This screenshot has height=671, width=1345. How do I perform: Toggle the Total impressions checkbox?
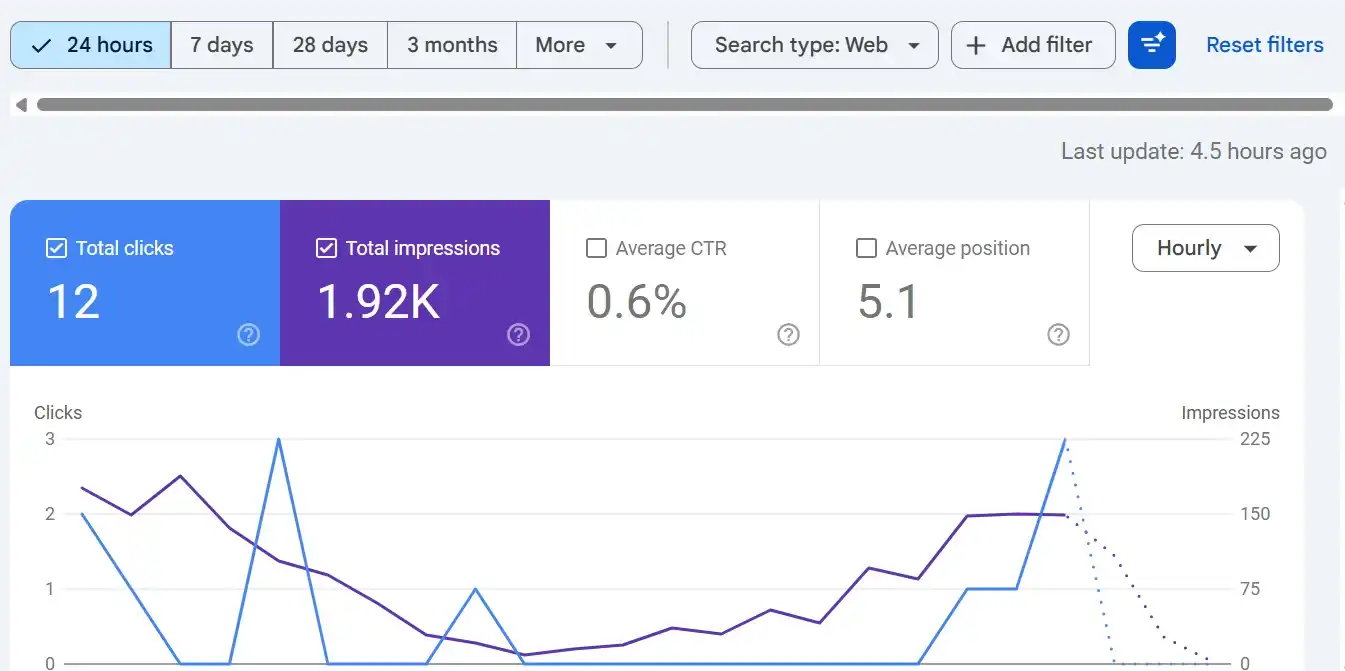(326, 248)
